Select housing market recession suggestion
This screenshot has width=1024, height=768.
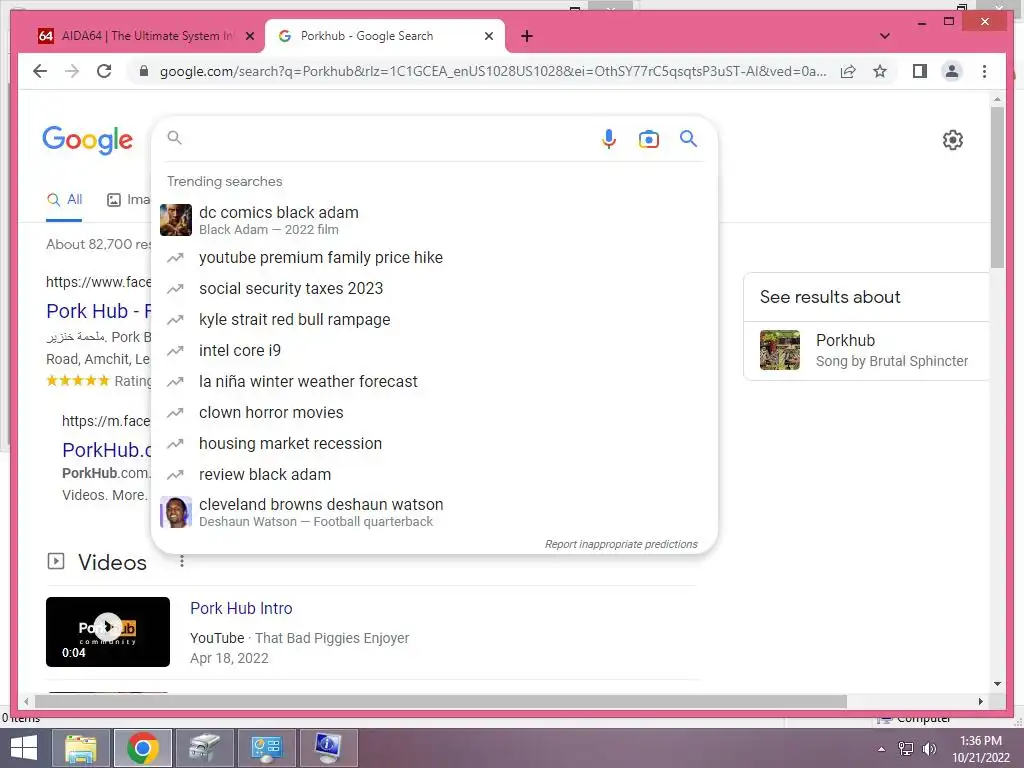[x=434, y=443]
